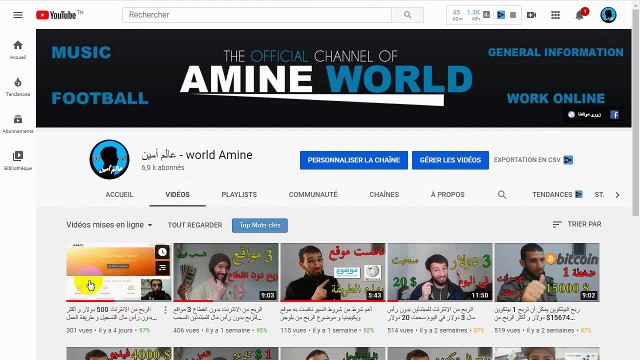Open the Trier par sort menu

coord(577,224)
